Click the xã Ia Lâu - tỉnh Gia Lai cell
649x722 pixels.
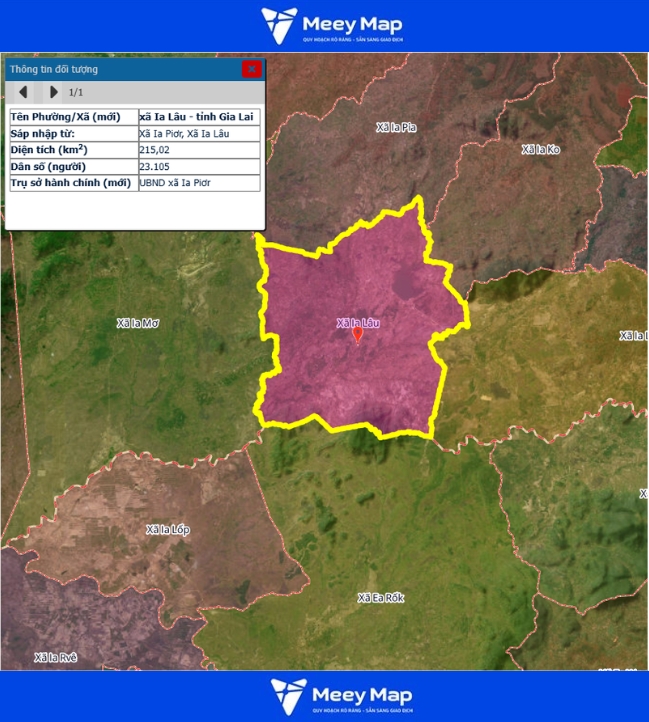point(198,117)
